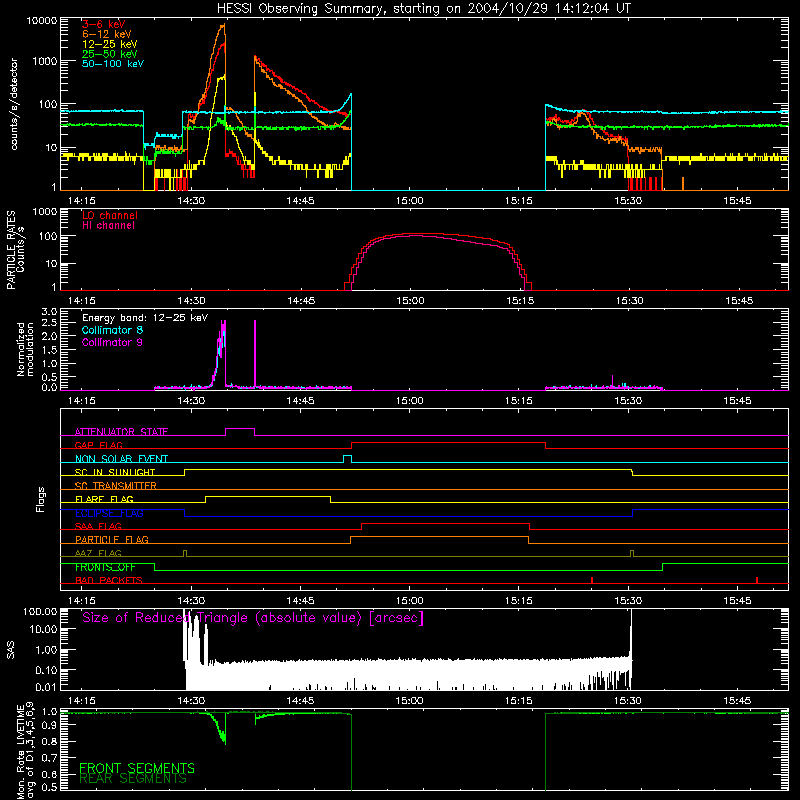This screenshot has width=800, height=800.
Task: Select the Collimator 8 legend label
Action: (112, 330)
